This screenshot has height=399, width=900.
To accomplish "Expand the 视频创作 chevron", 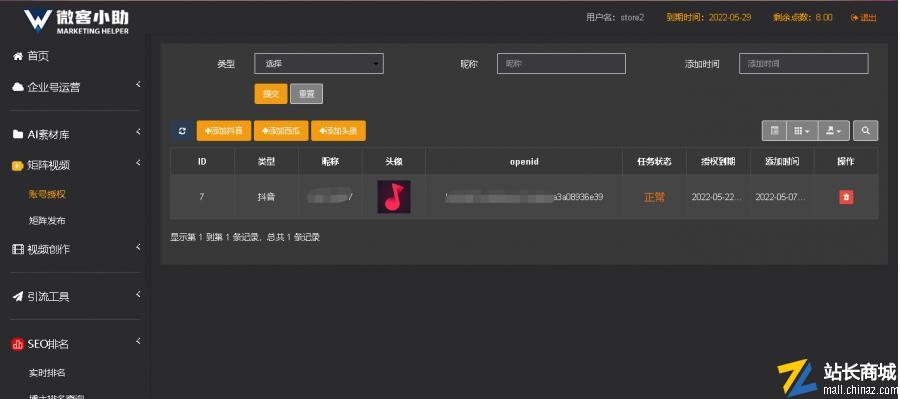I will pyautogui.click(x=138, y=247).
